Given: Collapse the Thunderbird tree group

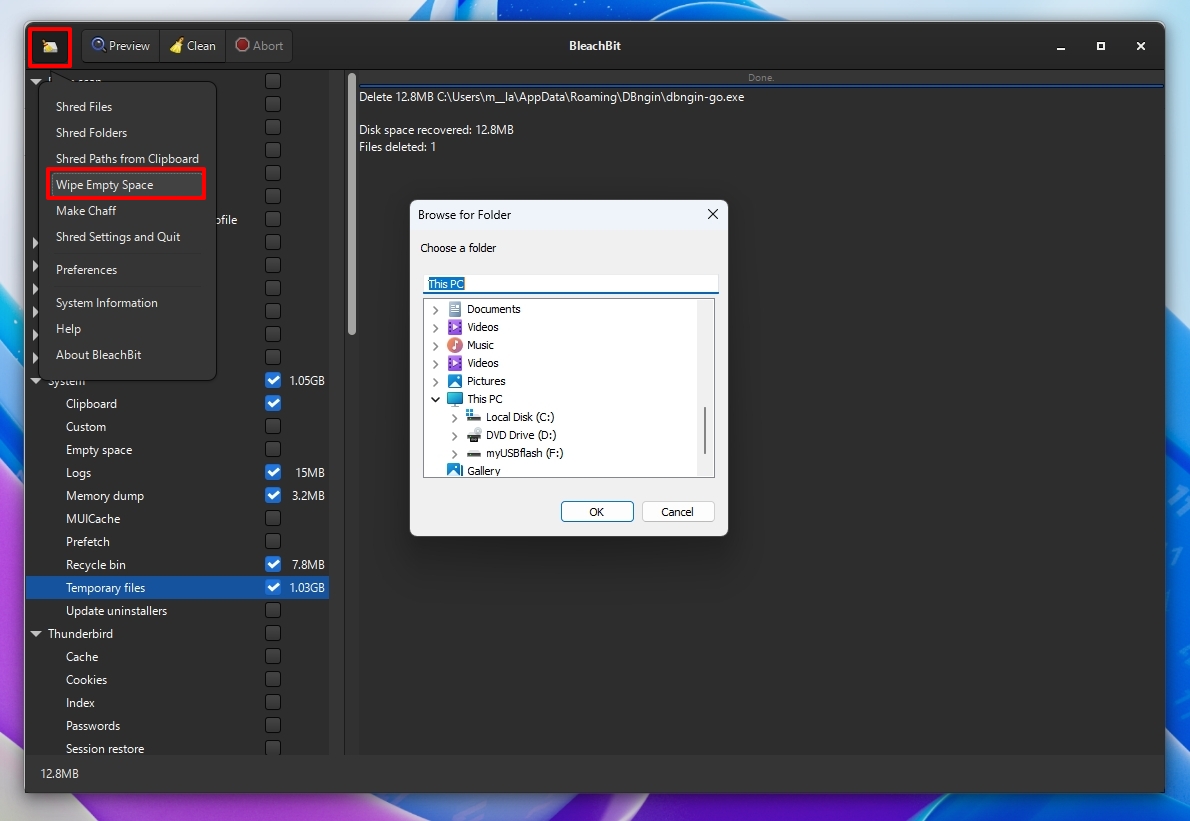Looking at the screenshot, I should tap(36, 634).
